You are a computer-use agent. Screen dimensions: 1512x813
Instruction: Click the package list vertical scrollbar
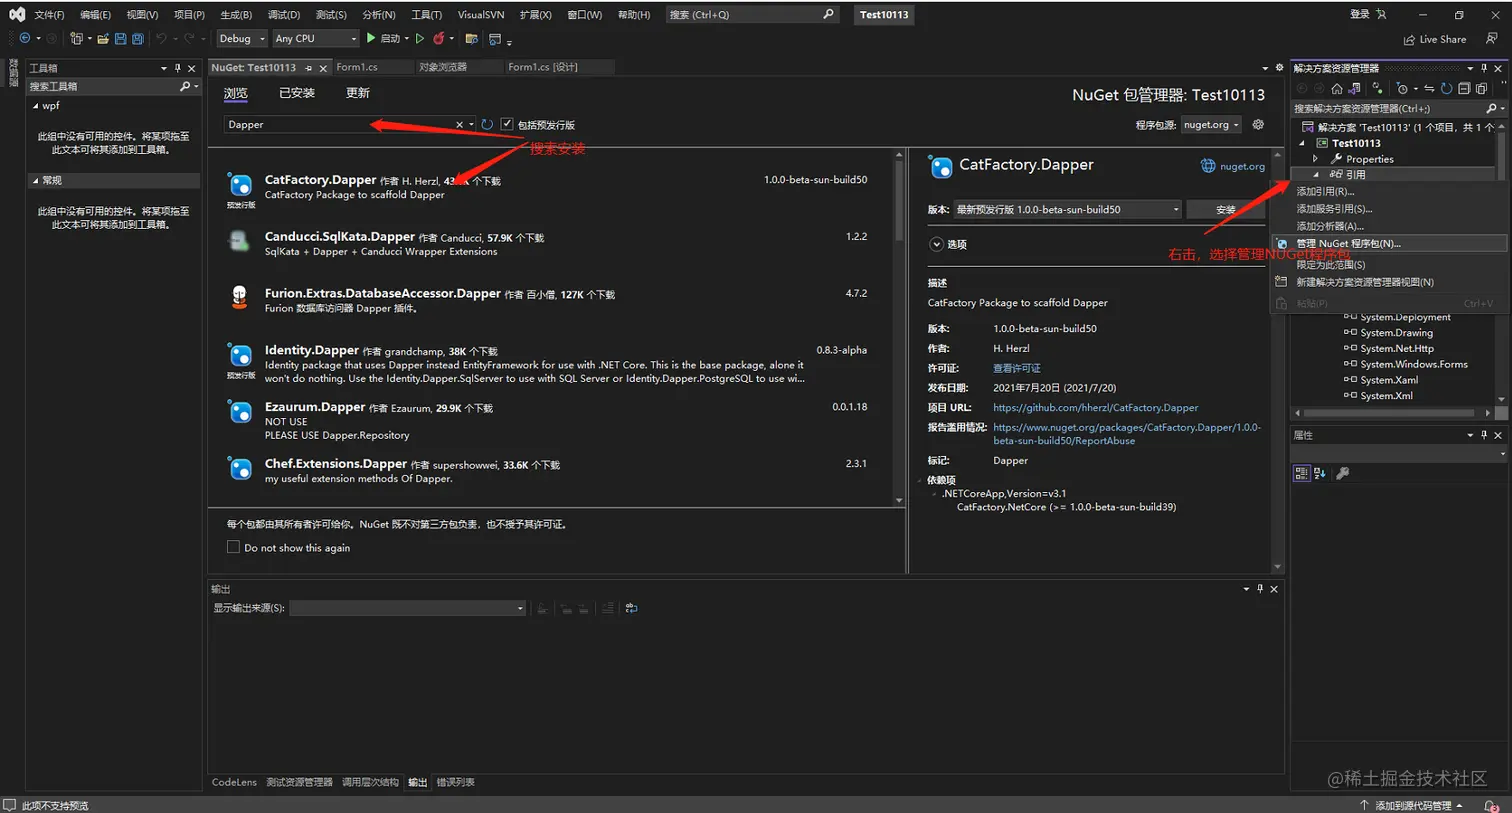pyautogui.click(x=899, y=328)
